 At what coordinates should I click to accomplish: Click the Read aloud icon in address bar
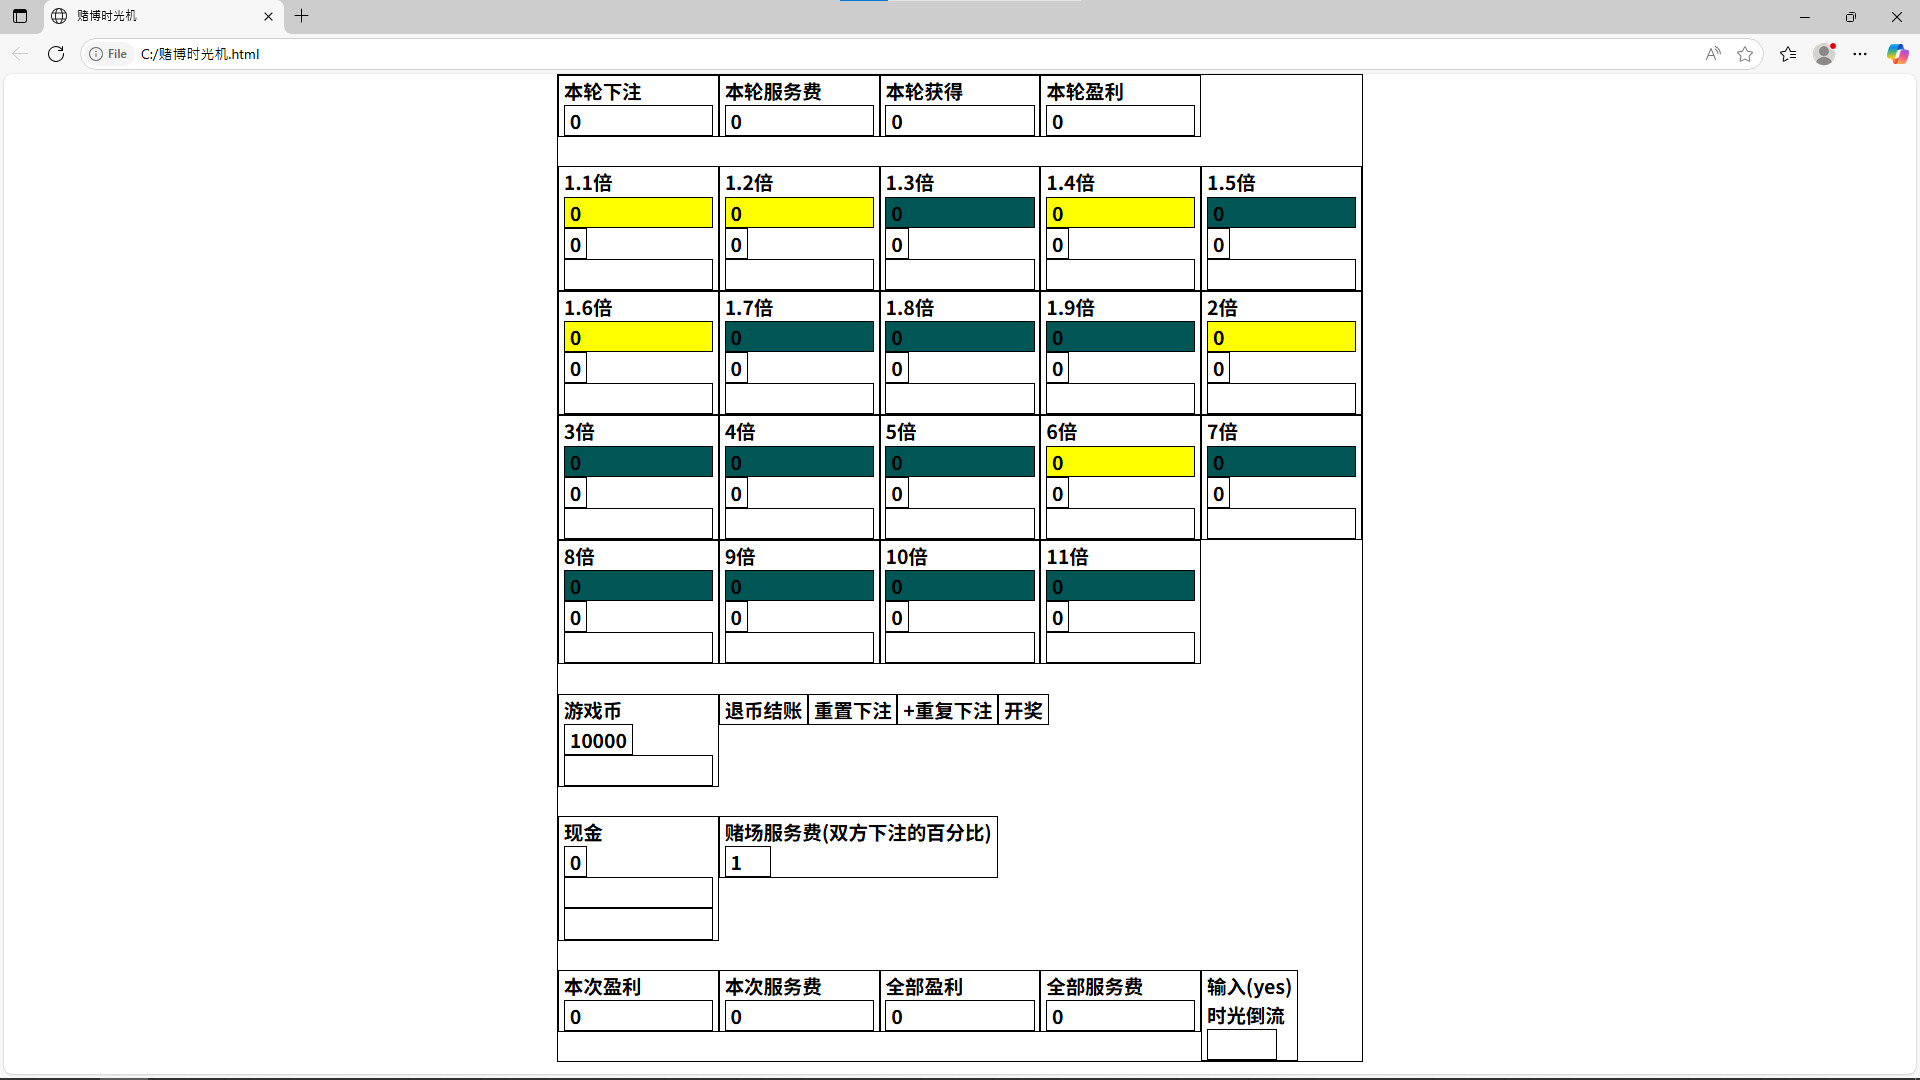click(1713, 54)
